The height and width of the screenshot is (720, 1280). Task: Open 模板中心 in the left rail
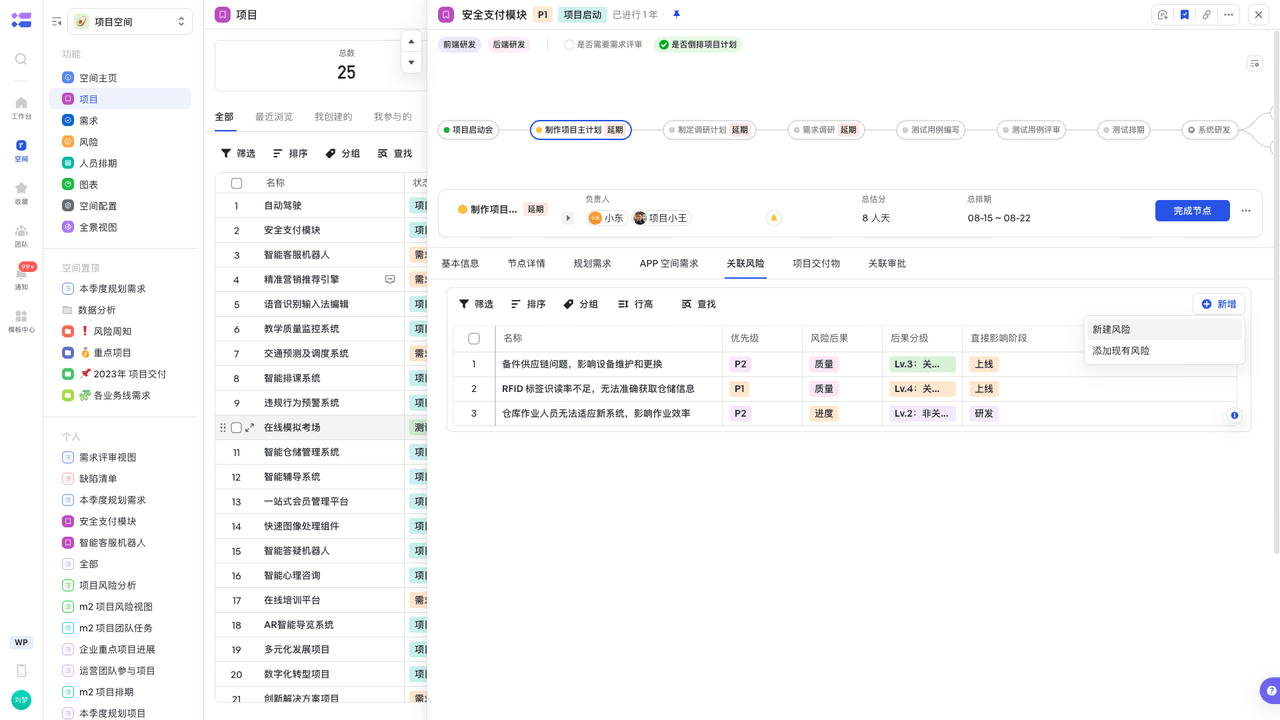pos(21,321)
